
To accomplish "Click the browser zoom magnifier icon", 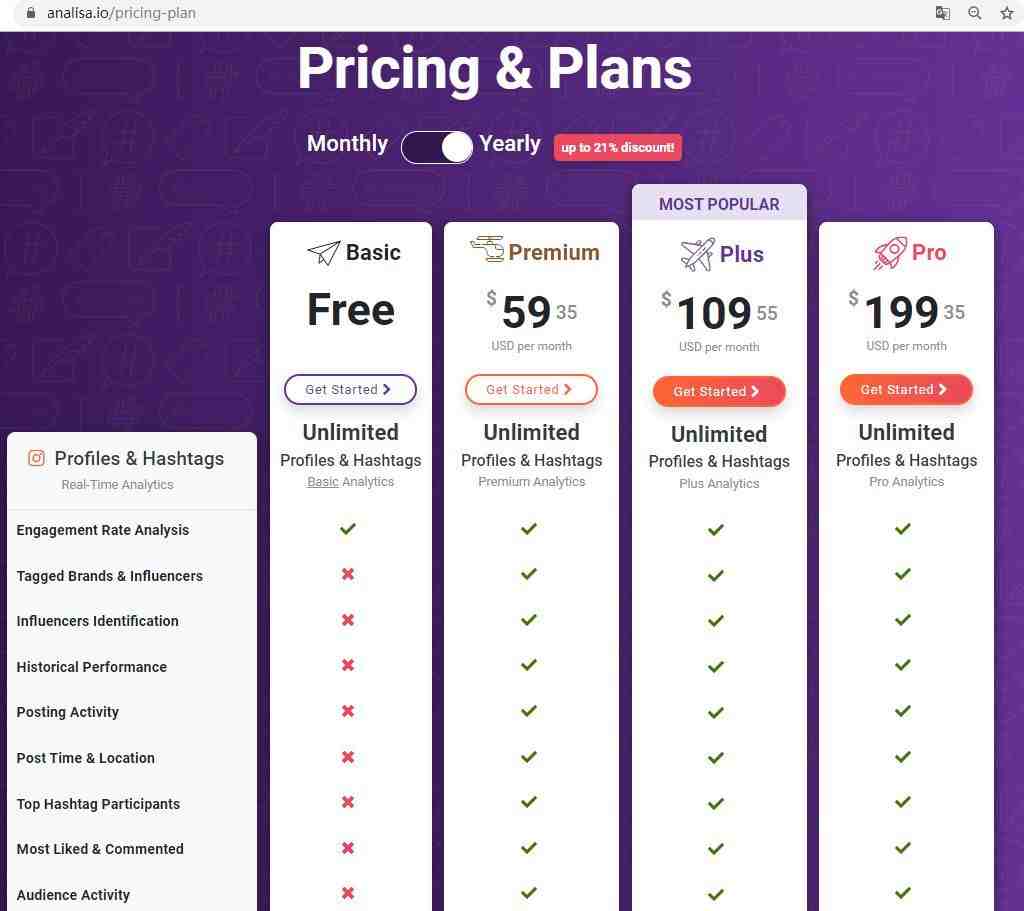I will click(x=974, y=13).
